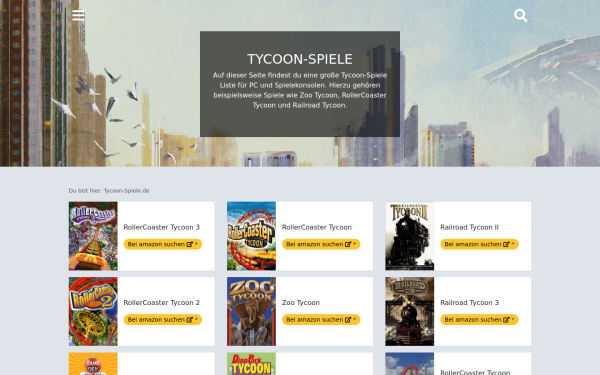600x375 pixels.
Task: Open the hamburger navigation menu
Action: 78,15
